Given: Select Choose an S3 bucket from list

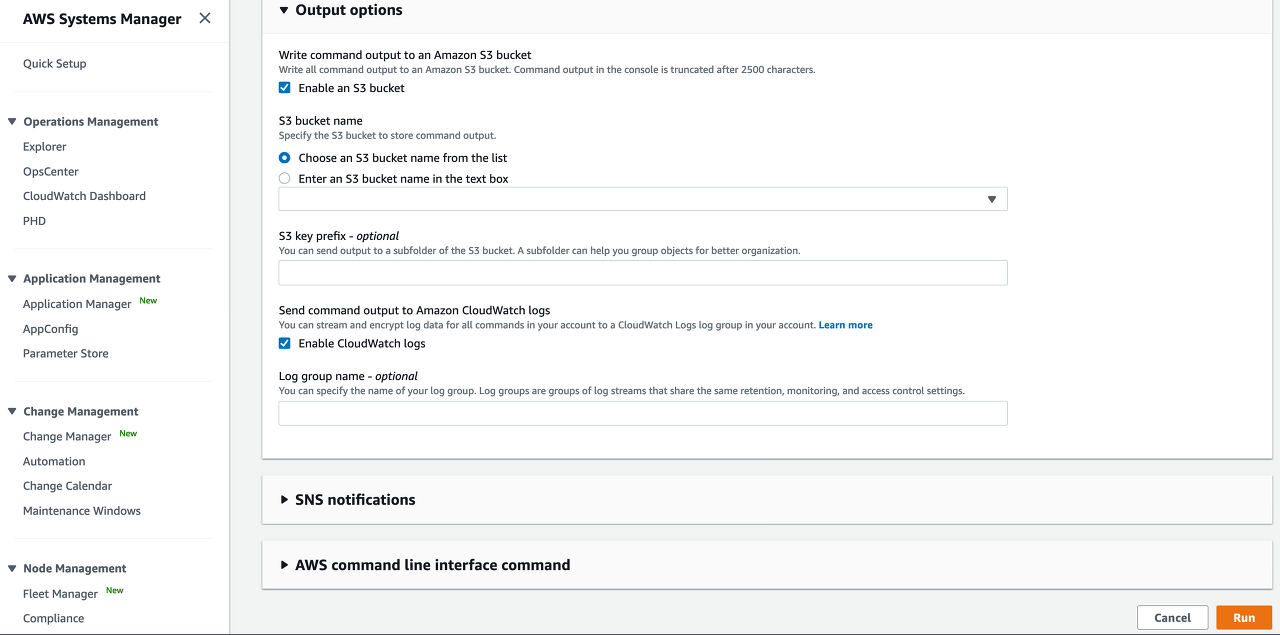Looking at the screenshot, I should tap(285, 158).
